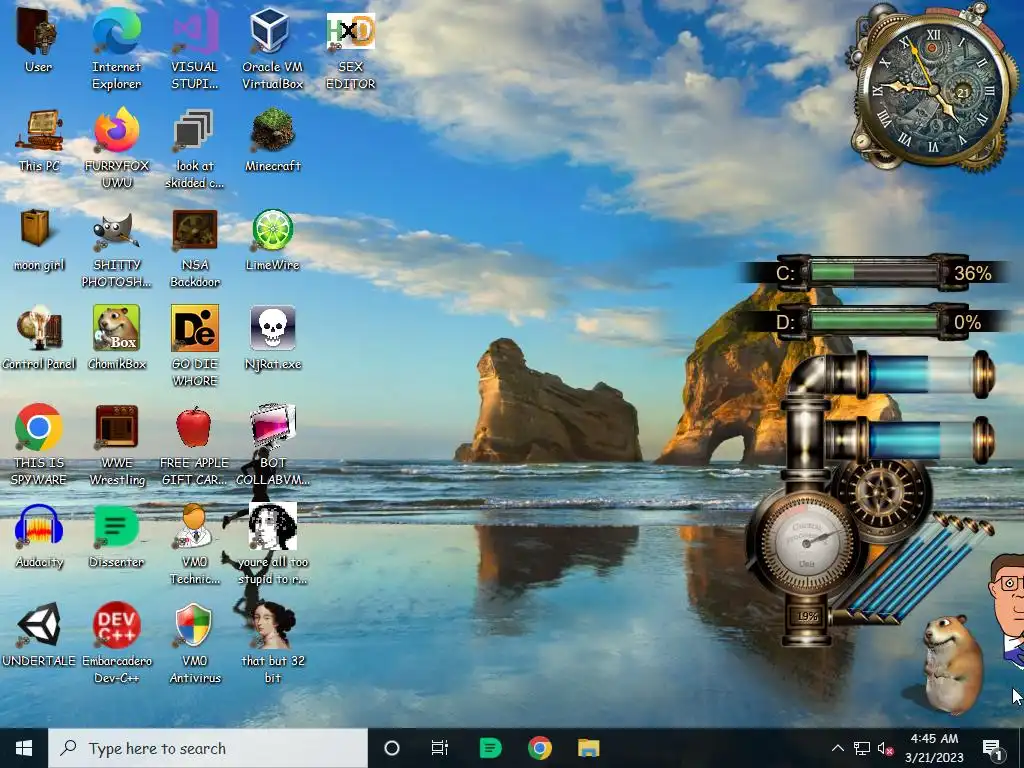Open Cortana from the taskbar circle
The image size is (1024, 768).
(x=392, y=748)
